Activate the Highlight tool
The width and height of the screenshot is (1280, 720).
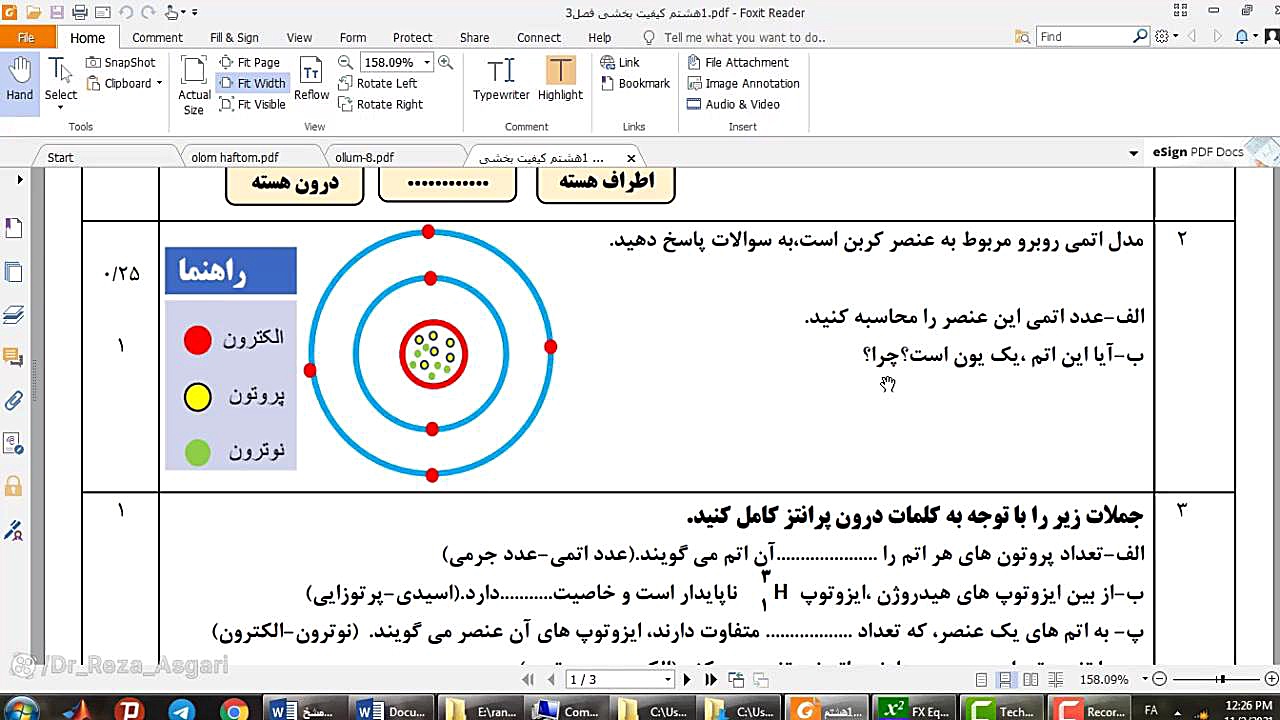(x=560, y=80)
